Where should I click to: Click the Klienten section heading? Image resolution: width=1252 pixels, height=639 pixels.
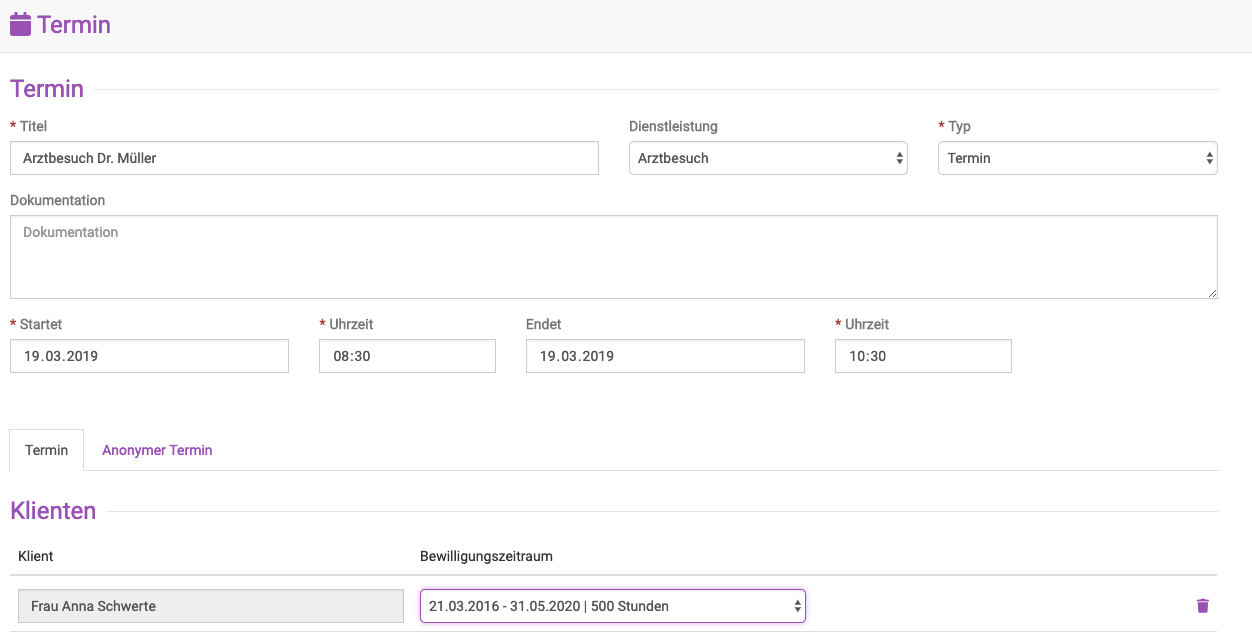click(53, 511)
